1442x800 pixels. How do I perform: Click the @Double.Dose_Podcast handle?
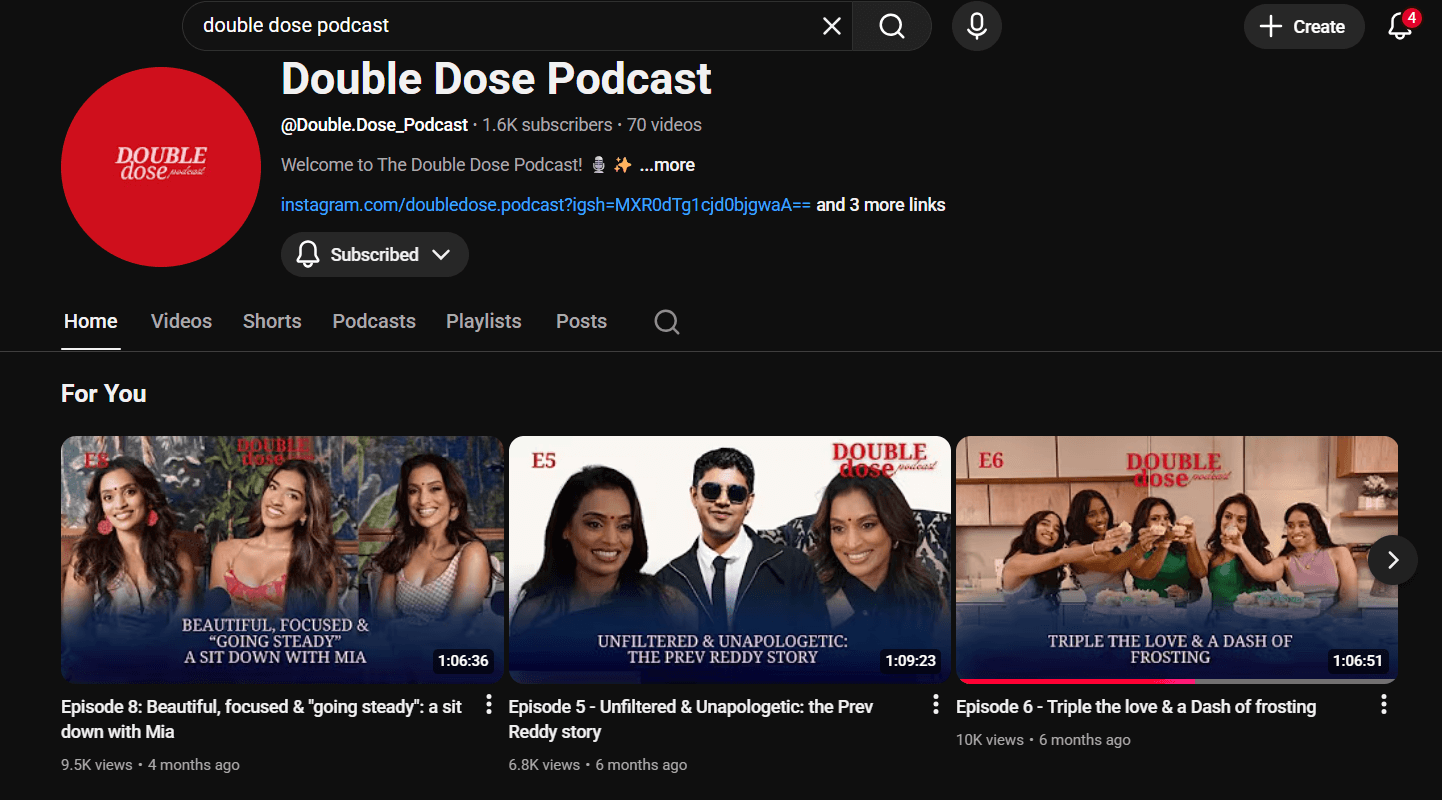(375, 125)
